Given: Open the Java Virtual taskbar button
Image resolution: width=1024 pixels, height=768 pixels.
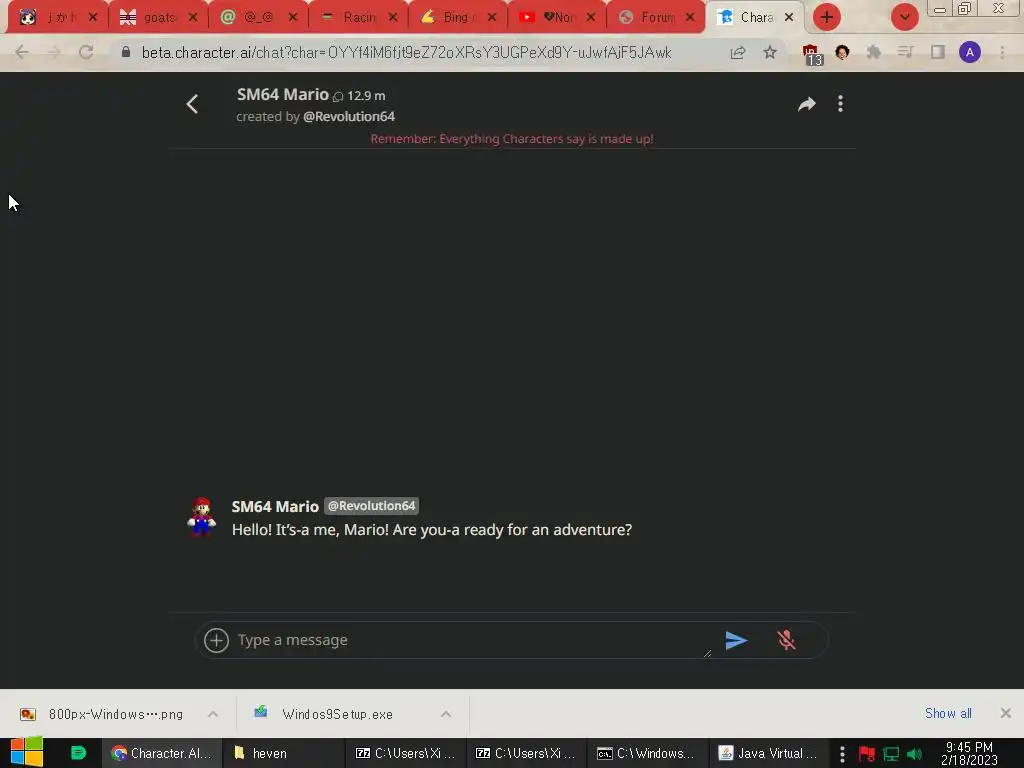Looking at the screenshot, I should click(x=768, y=753).
